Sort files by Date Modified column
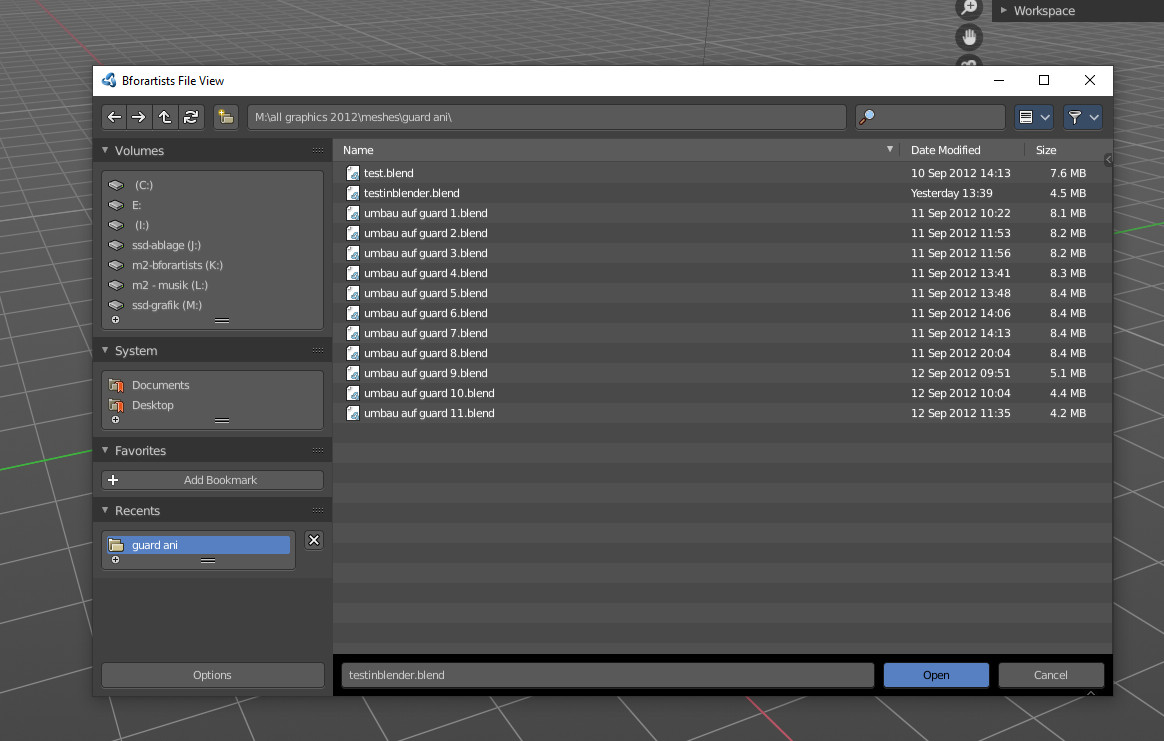Viewport: 1164px width, 741px height. (x=945, y=150)
